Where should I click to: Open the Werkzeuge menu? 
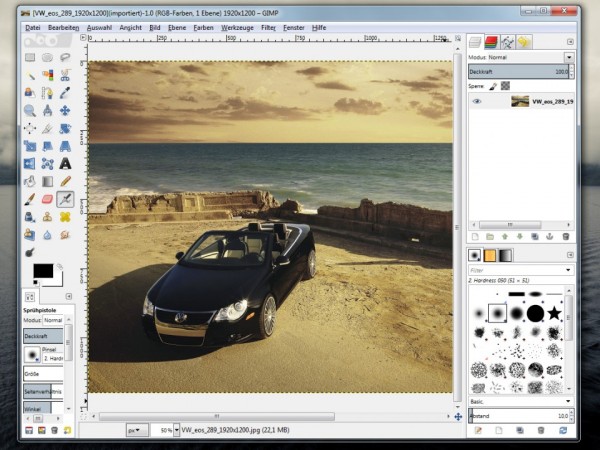coord(235,28)
